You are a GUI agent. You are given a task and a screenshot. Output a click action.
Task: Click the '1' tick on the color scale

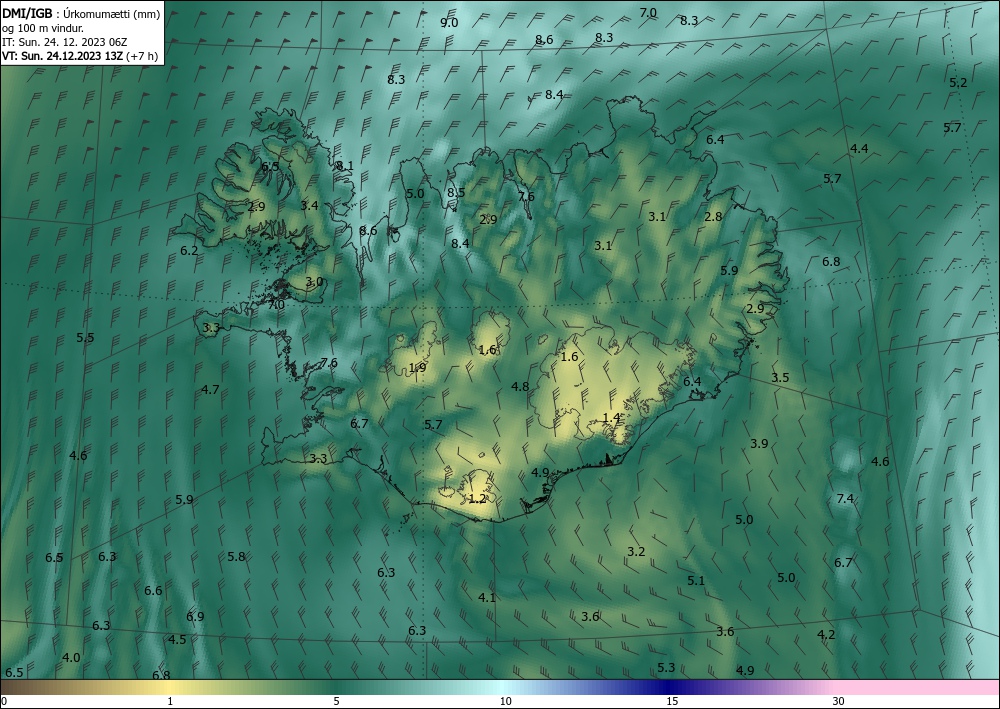click(x=170, y=702)
